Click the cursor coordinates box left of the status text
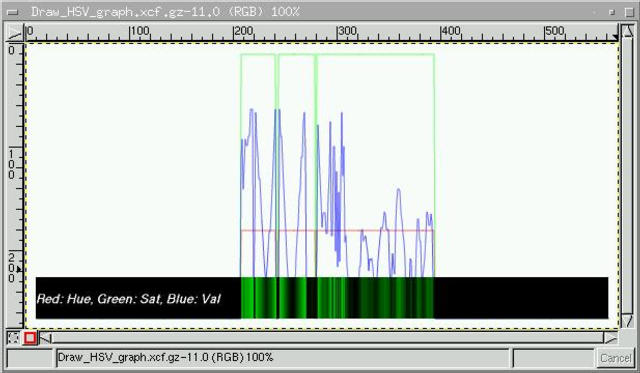 [x=30, y=358]
